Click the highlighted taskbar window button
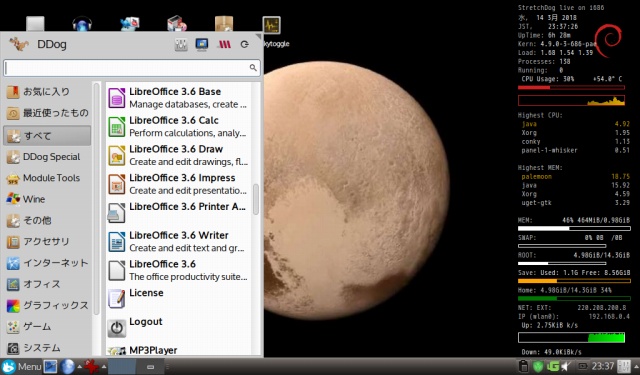 (x=122, y=366)
